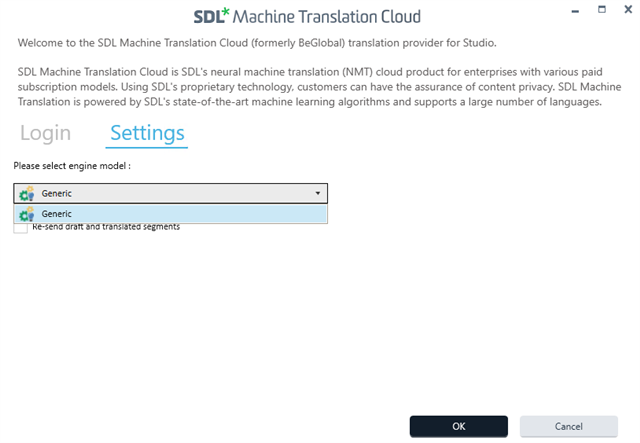Confirm with the OK button
The height and width of the screenshot is (443, 640).
point(459,426)
